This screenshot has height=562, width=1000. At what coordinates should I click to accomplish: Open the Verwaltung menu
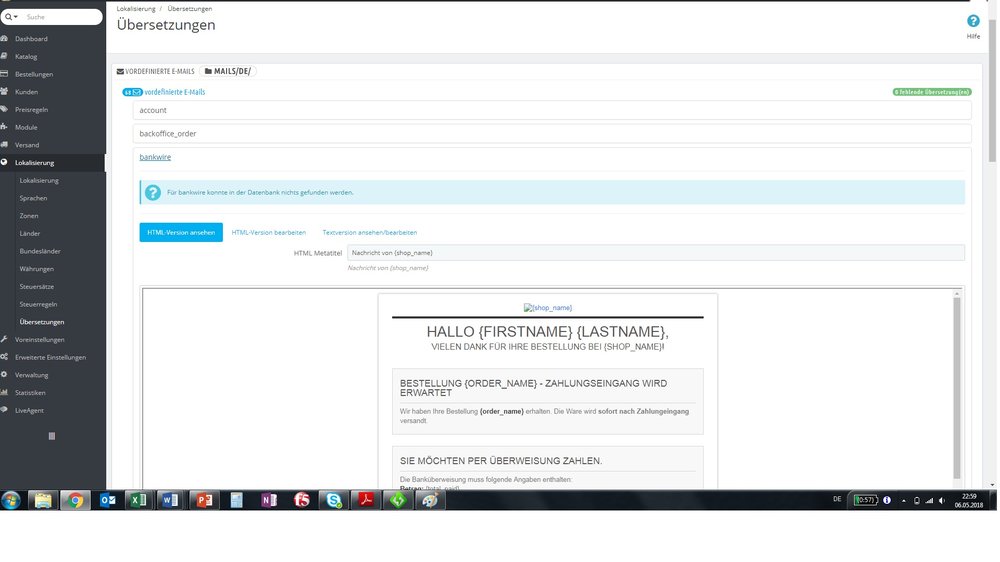point(31,375)
